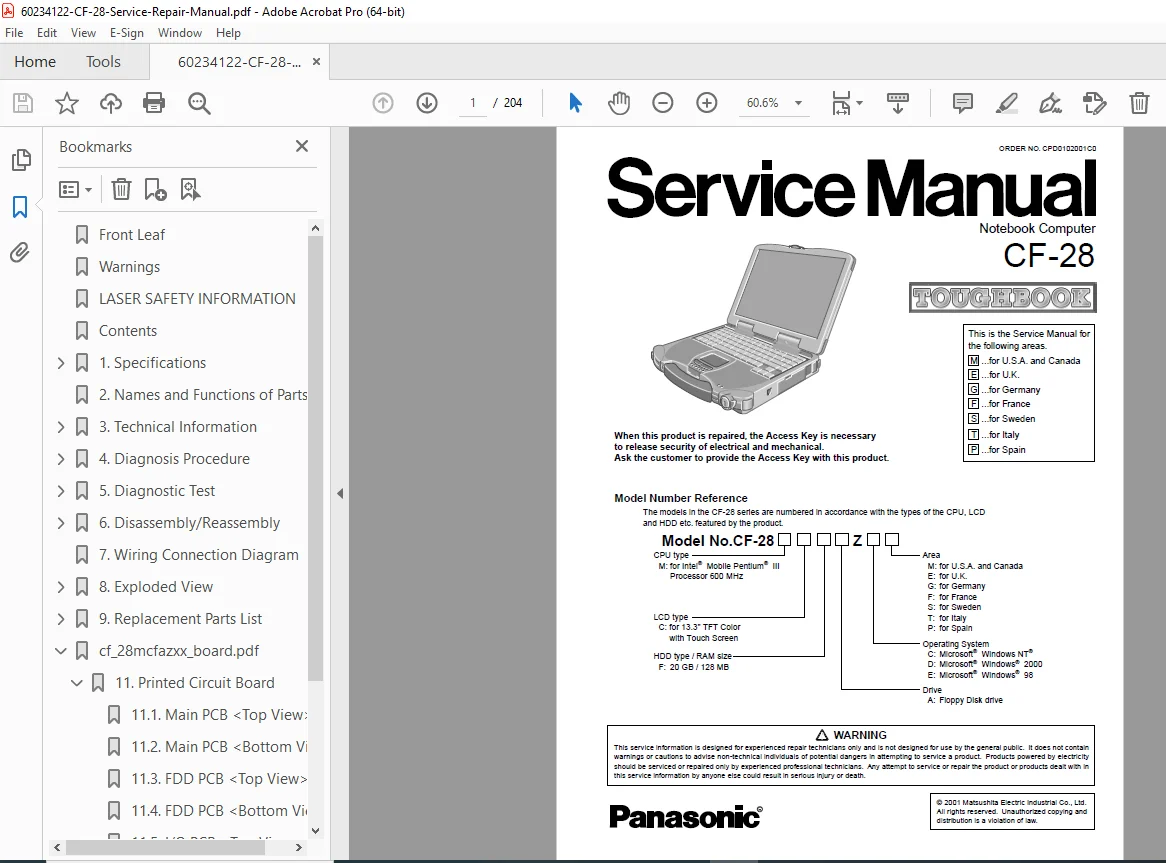
Task: Open the Edit menu
Action: [x=47, y=33]
